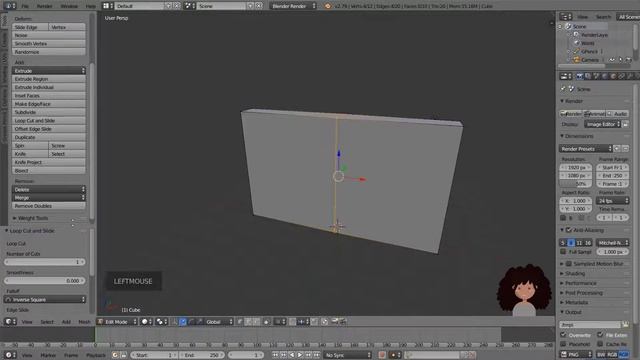Open the Inverse Square falloff dropdown
640x360 pixels.
tap(45, 300)
